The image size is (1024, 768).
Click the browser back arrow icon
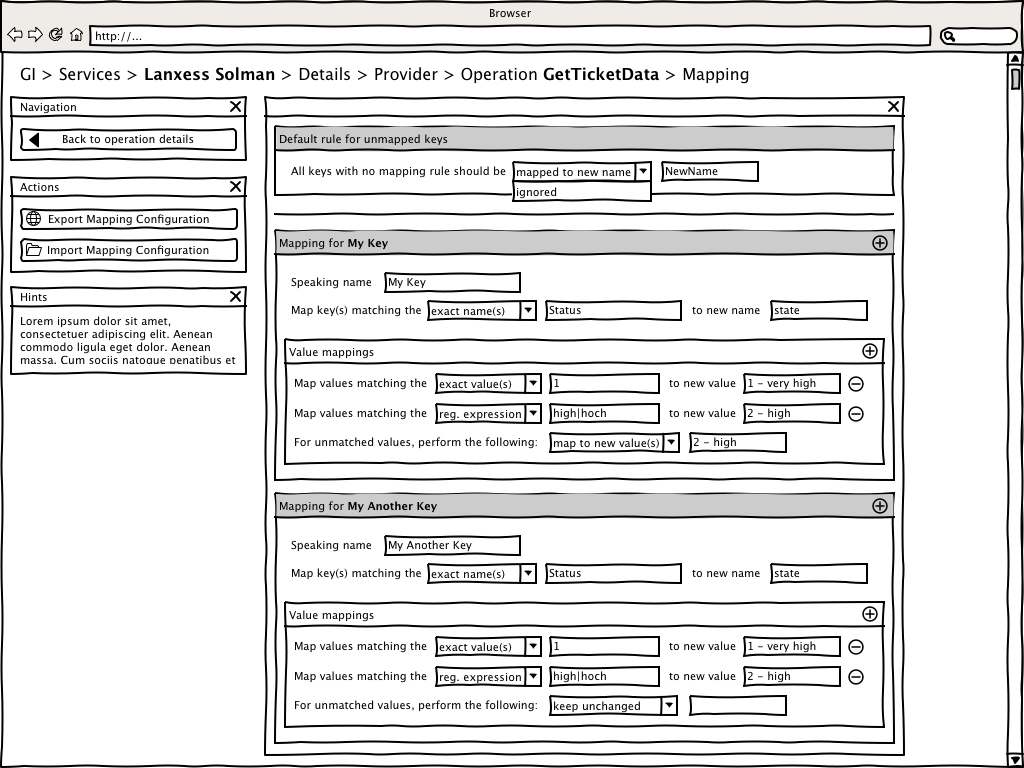[15, 35]
